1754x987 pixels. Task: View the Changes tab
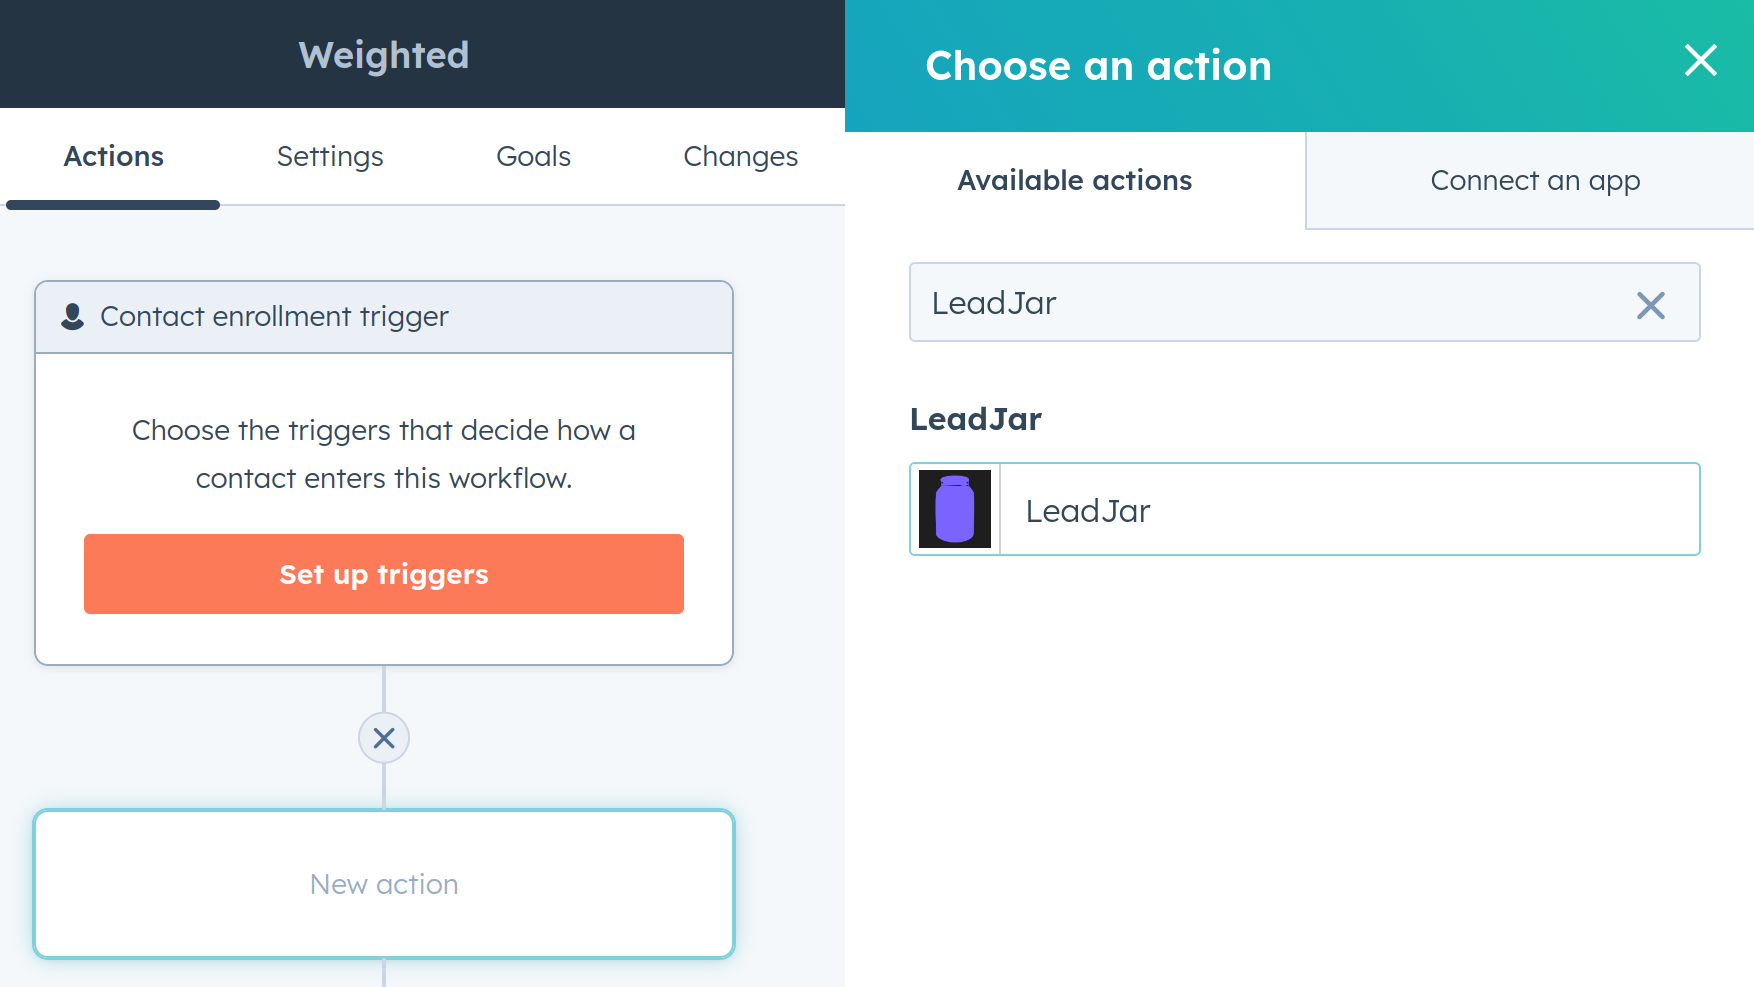click(x=740, y=156)
